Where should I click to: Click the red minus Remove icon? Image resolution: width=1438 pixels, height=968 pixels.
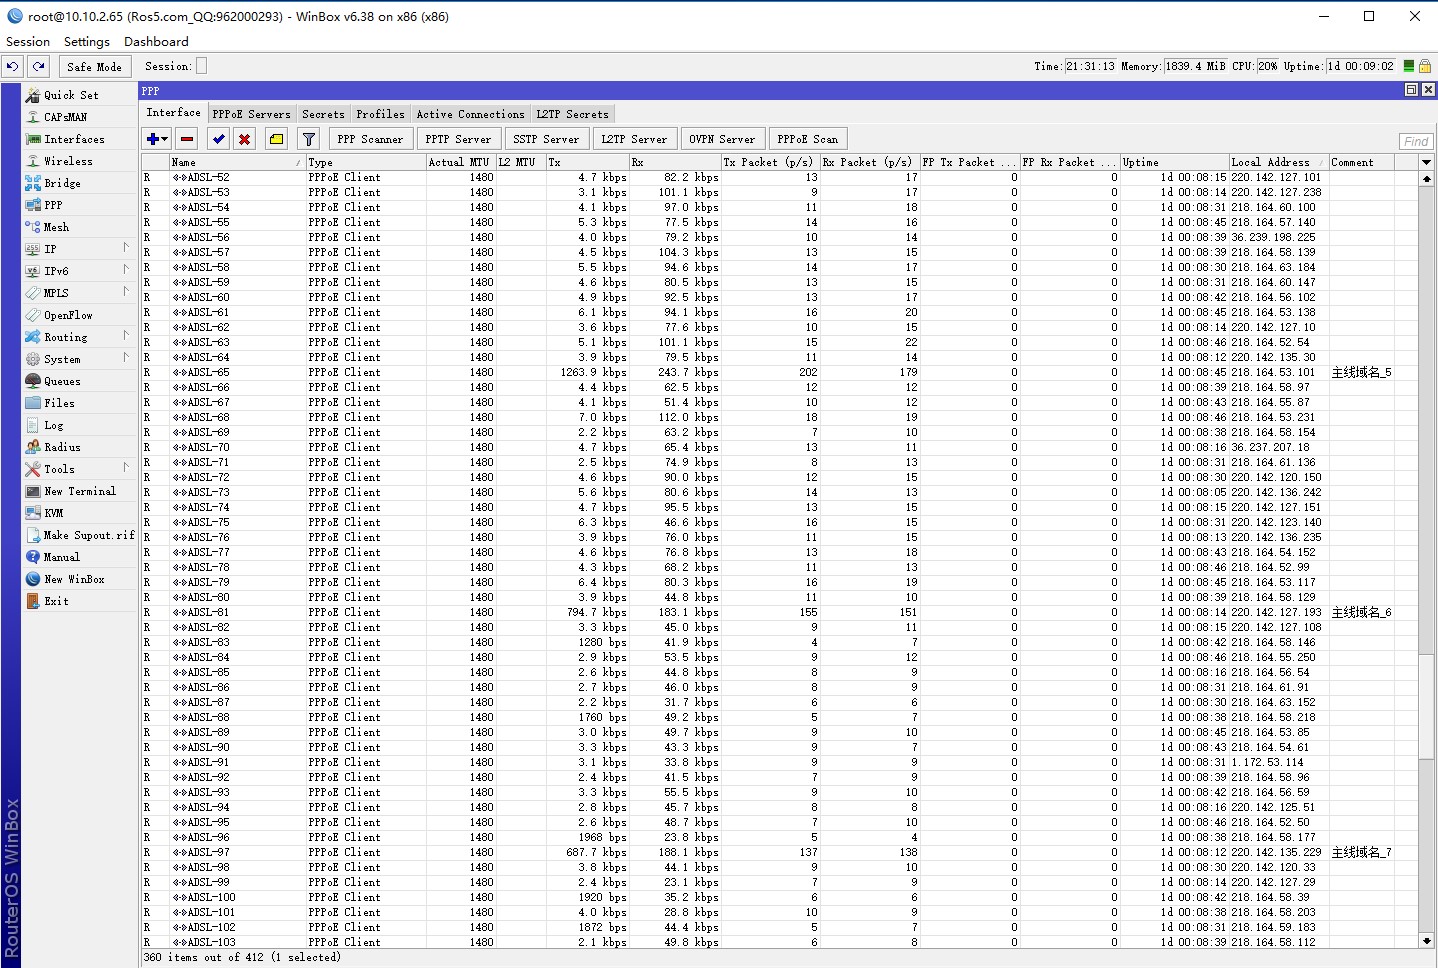tap(187, 139)
